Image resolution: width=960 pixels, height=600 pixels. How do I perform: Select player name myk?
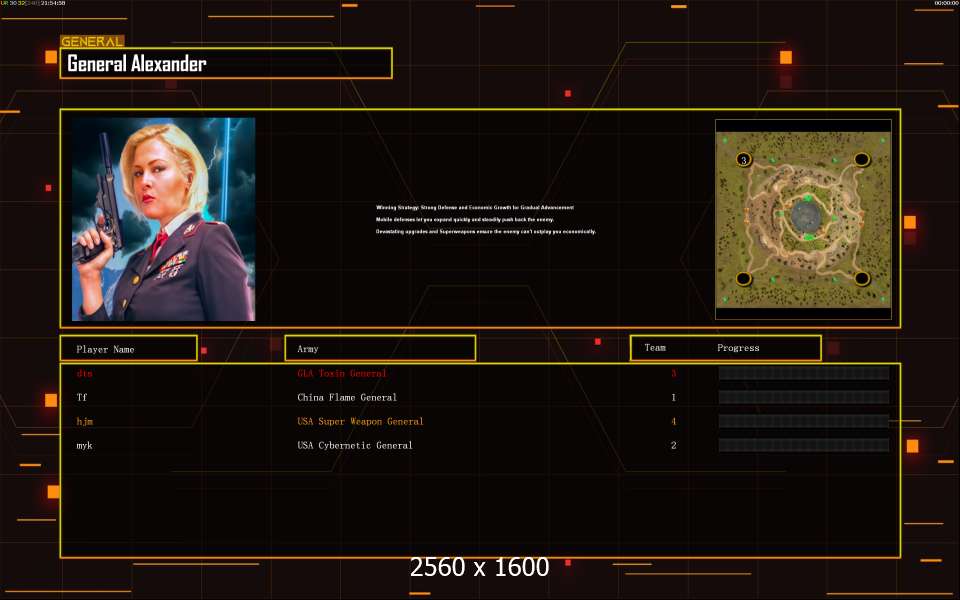tap(84, 446)
